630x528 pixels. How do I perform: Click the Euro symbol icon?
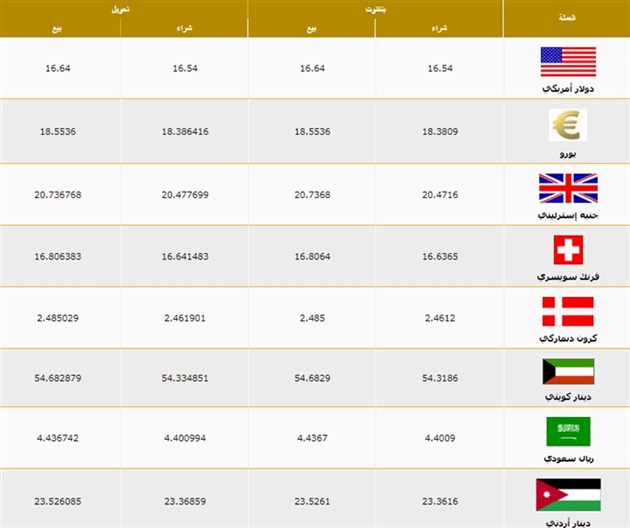567,124
